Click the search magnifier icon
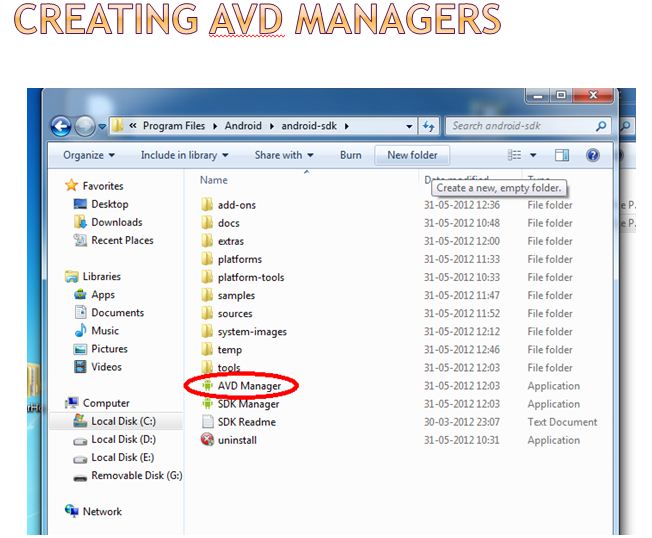The width and height of the screenshot is (652, 538). [601, 126]
